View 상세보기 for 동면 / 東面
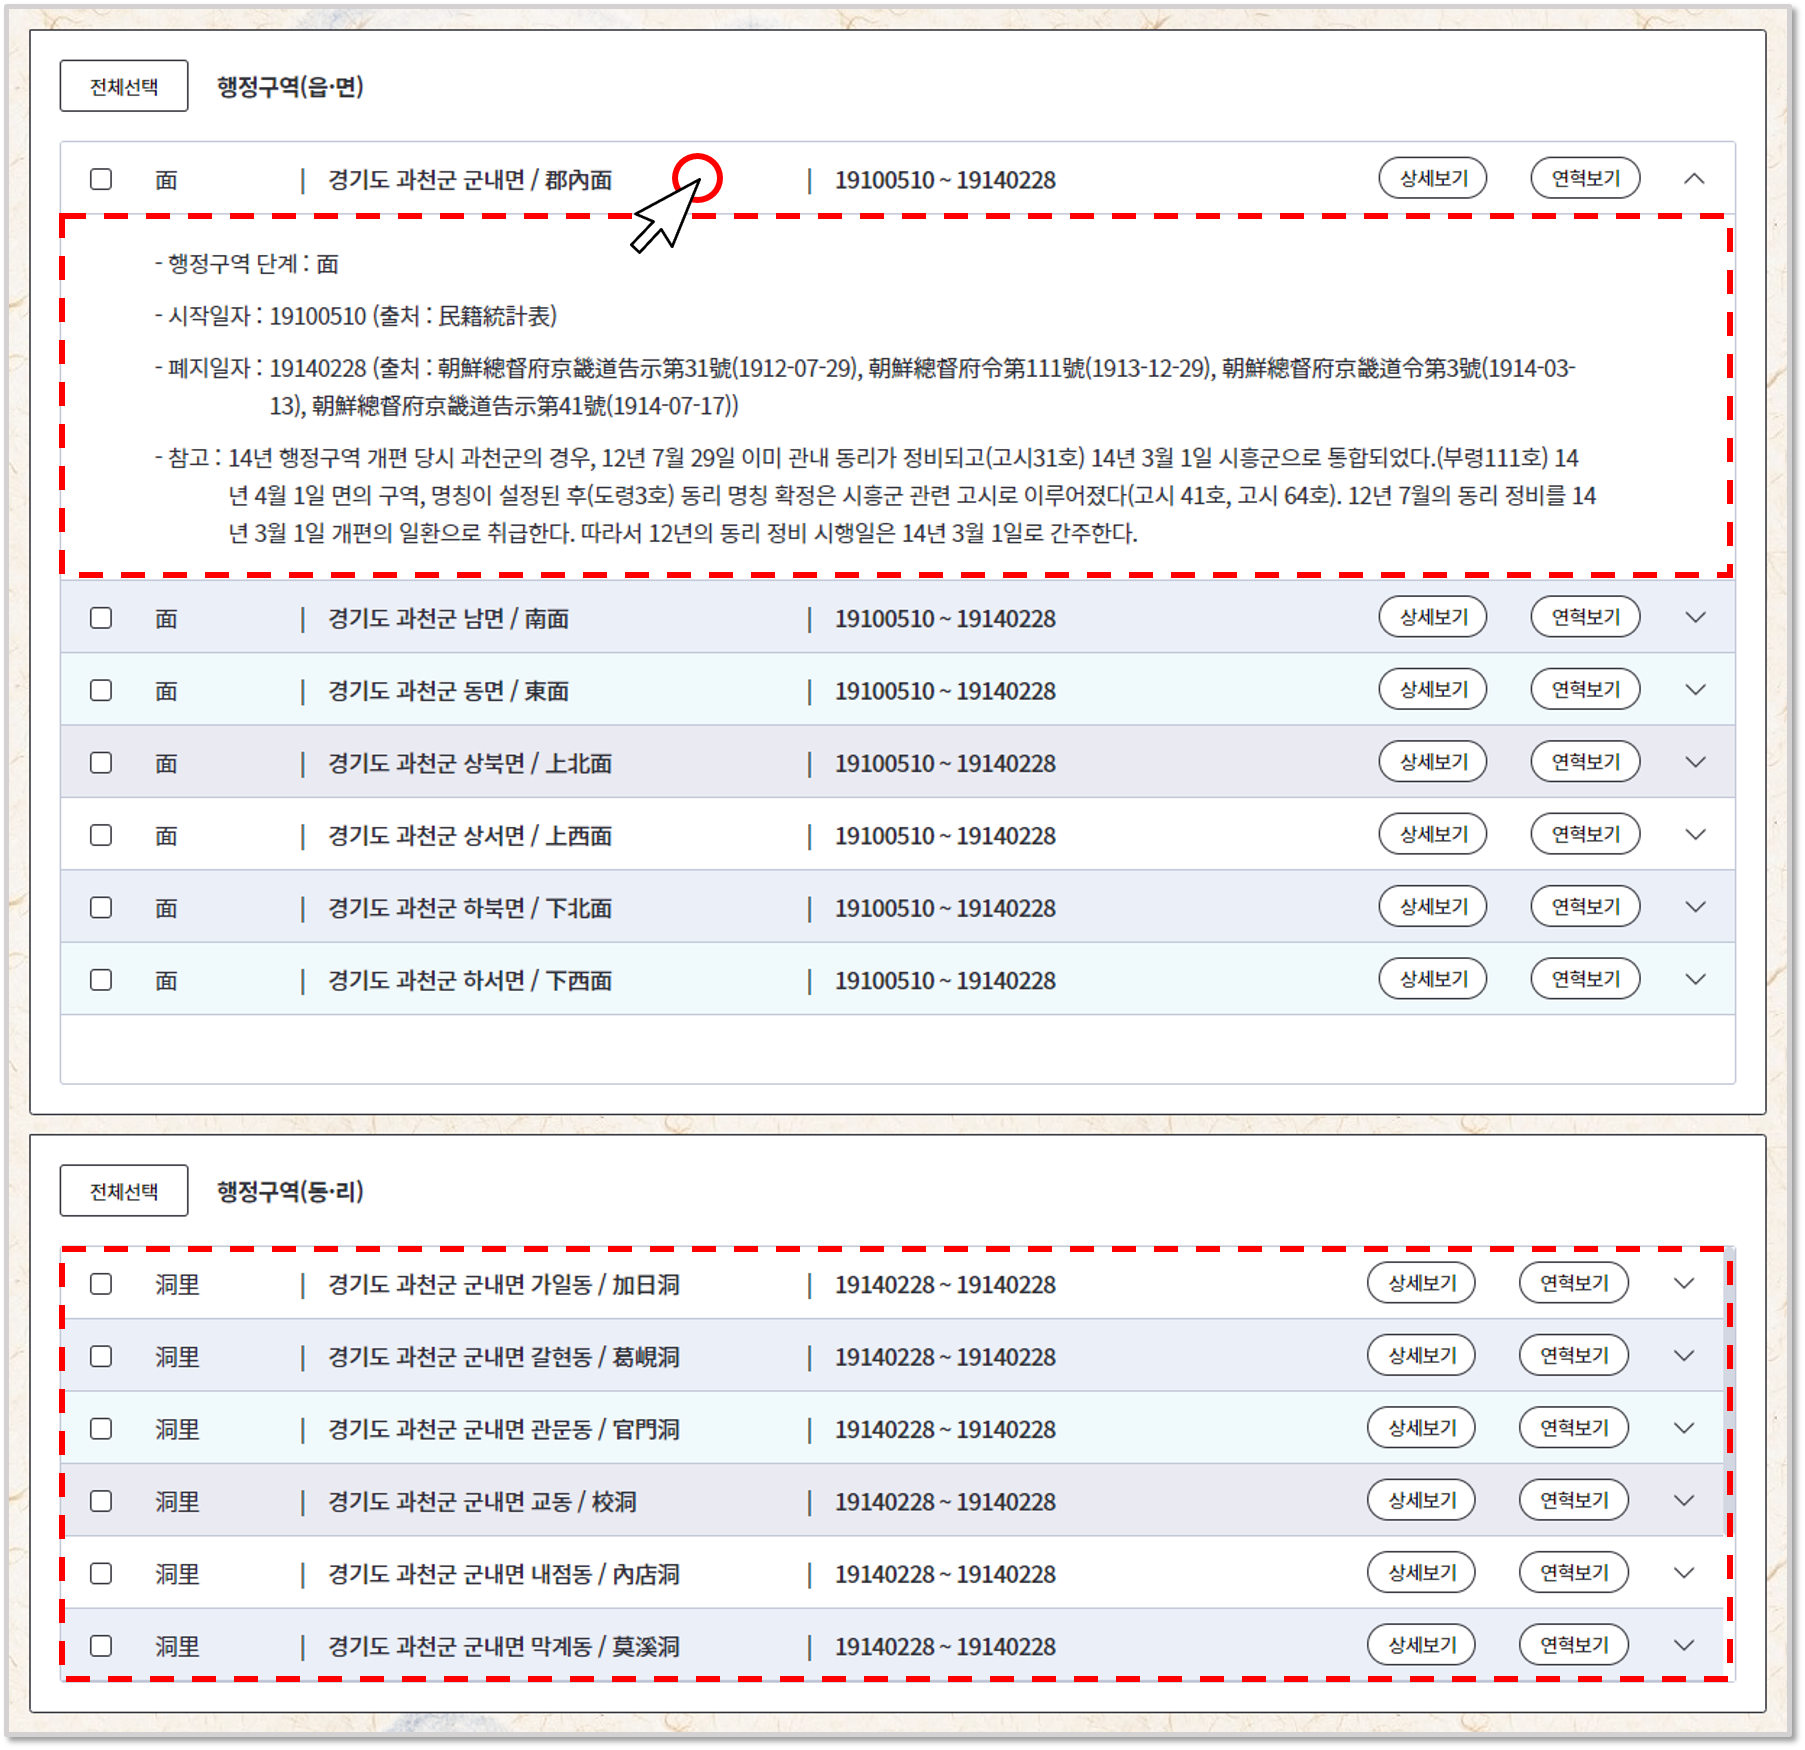The image size is (1805, 1750). point(1433,689)
